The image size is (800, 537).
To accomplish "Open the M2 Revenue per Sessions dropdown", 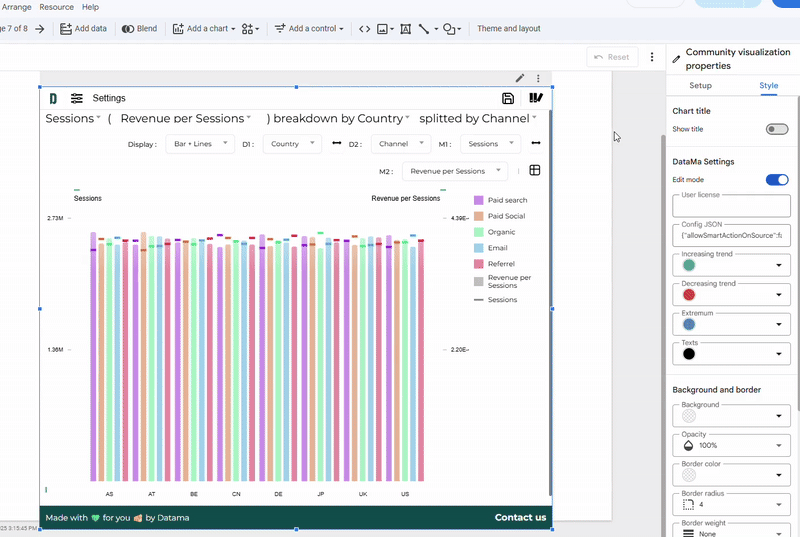I will click(455, 171).
